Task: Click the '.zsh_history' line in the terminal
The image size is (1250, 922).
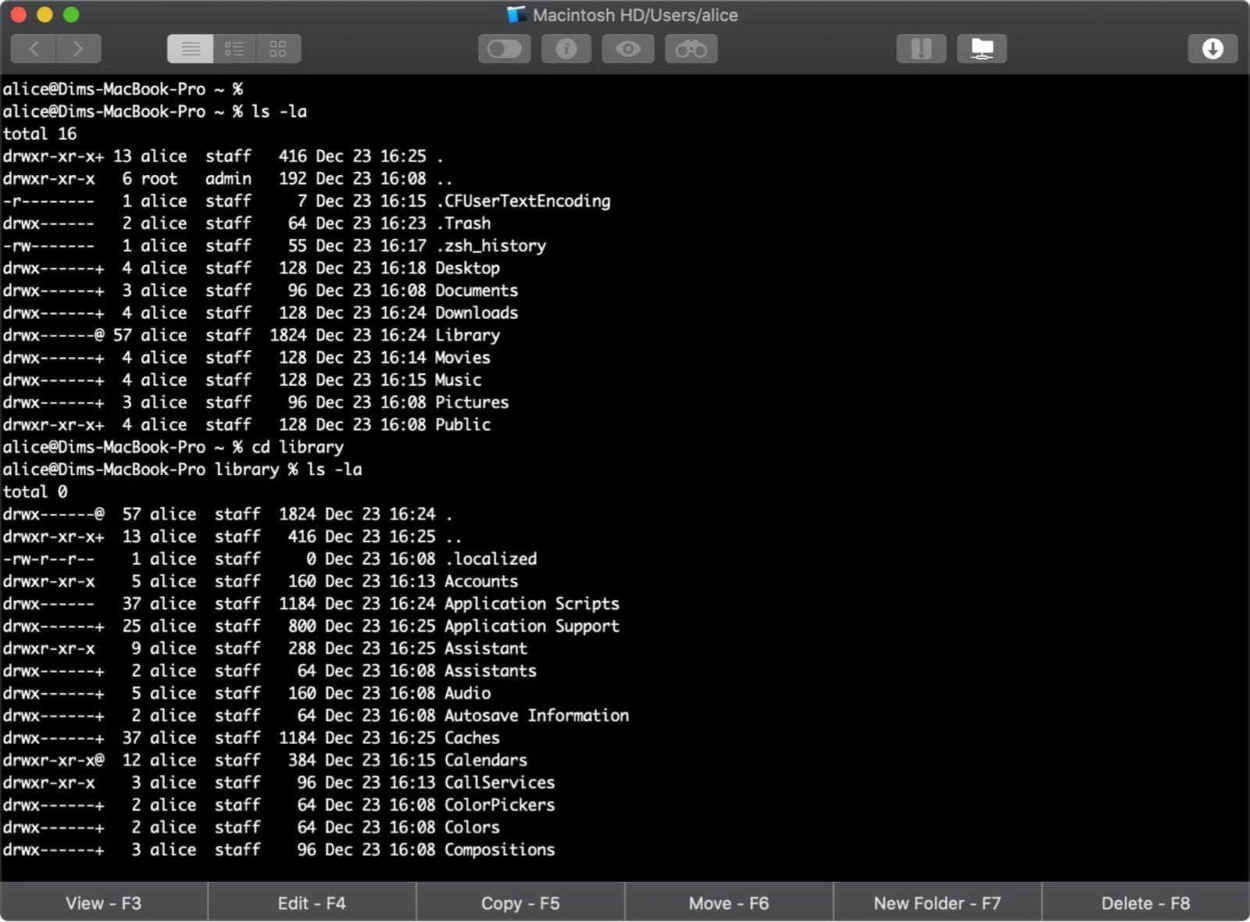Action: point(274,246)
